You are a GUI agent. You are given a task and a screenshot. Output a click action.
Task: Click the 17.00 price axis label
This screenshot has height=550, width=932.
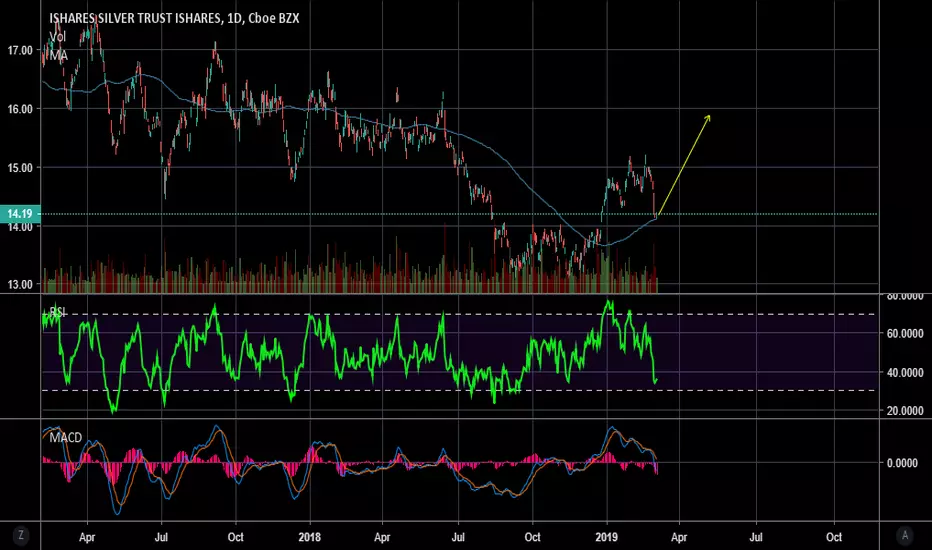pos(20,51)
